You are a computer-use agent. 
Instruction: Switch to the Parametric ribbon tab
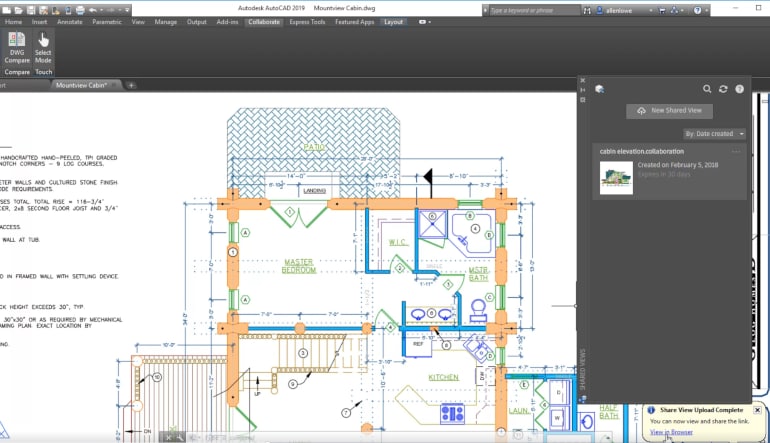pos(107,22)
